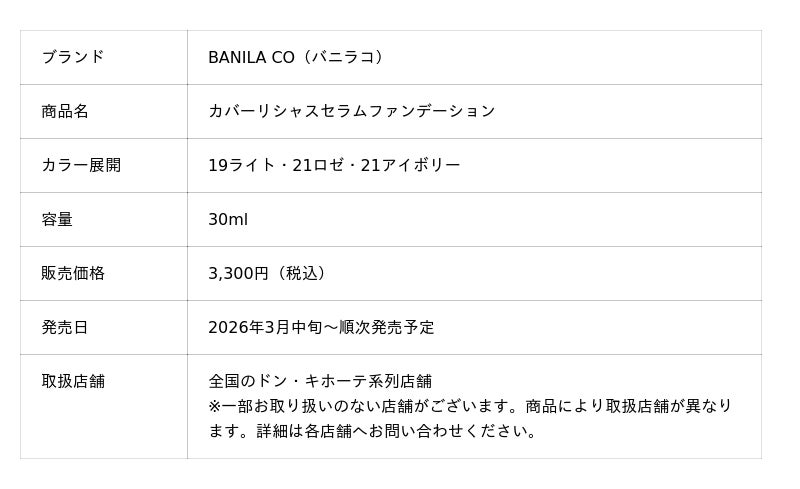Click the 3,300円 price value
800x489 pixels.
click(239, 273)
